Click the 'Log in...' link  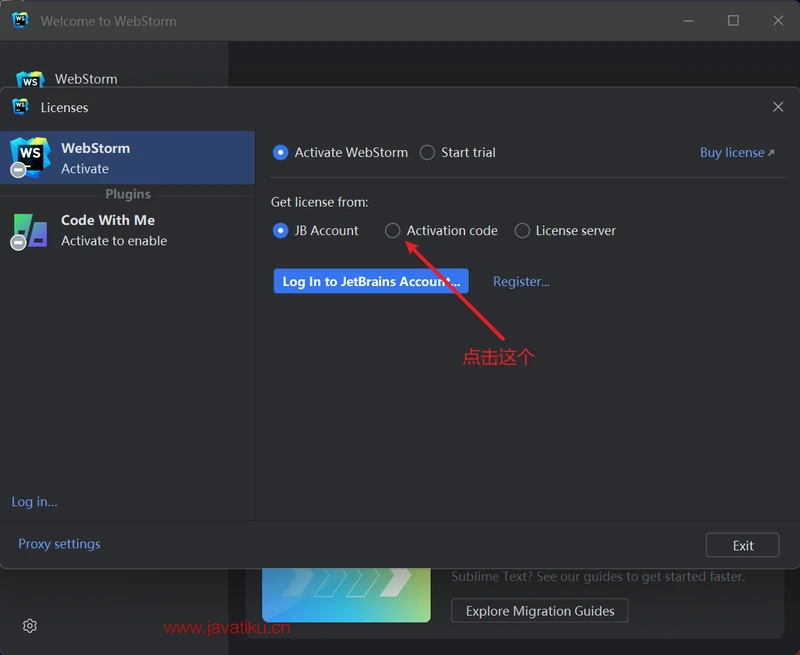pyautogui.click(x=34, y=501)
